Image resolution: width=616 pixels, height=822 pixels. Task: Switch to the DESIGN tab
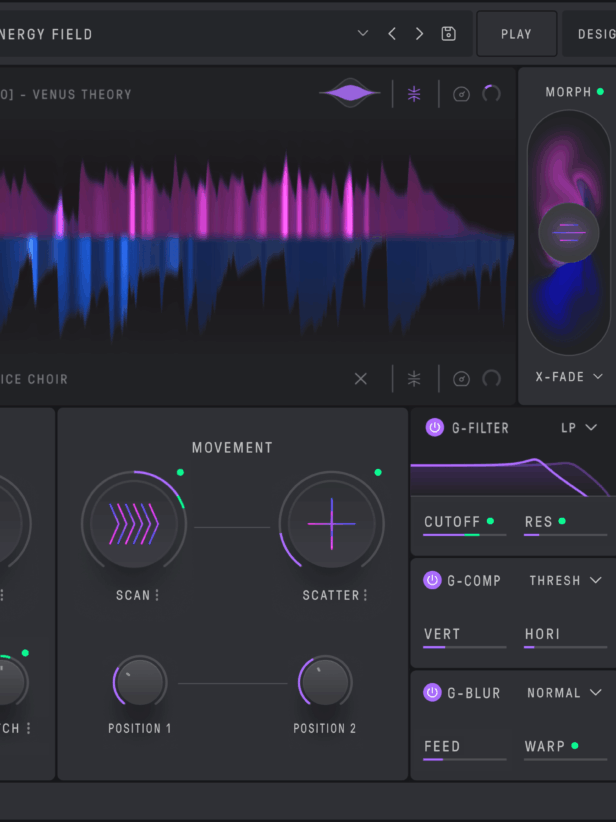[x=589, y=34]
